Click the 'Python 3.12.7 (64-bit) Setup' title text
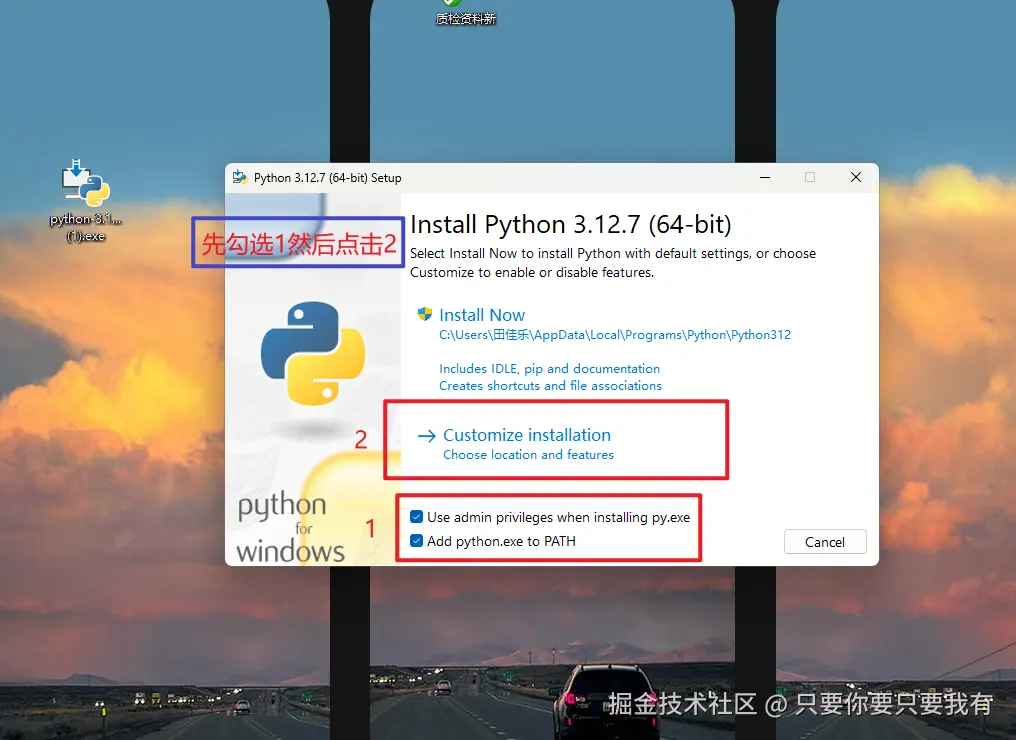This screenshot has width=1016, height=740. [x=327, y=178]
